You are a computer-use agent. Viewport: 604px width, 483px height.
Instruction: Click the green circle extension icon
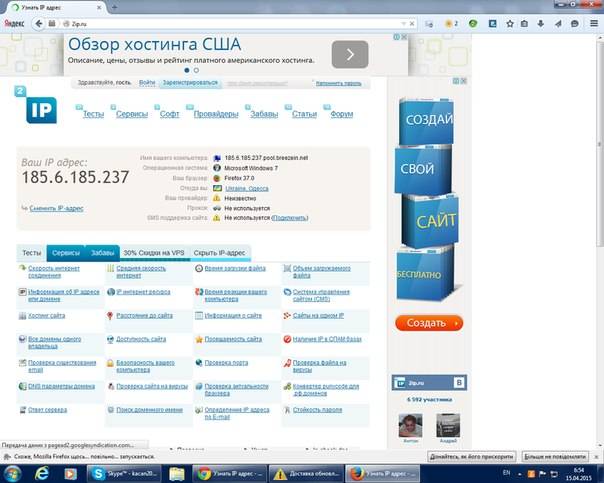click(x=473, y=23)
